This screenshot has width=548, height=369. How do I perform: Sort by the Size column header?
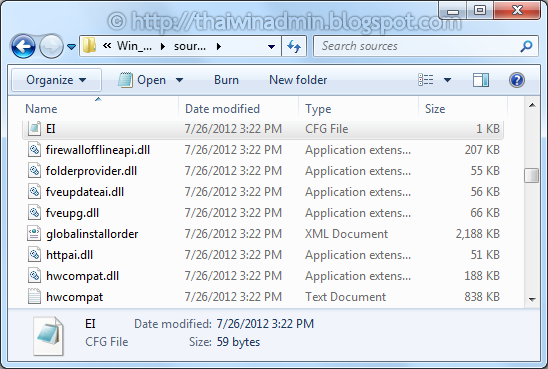click(x=435, y=109)
